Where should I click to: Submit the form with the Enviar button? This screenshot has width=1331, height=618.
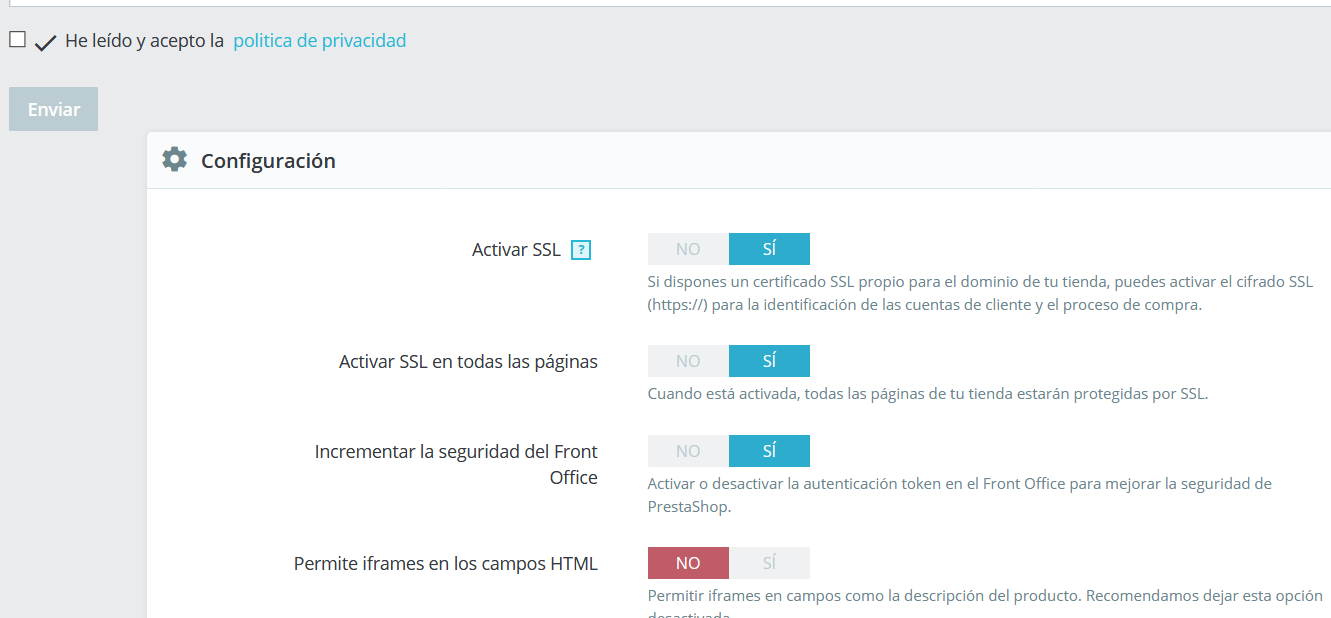click(54, 109)
